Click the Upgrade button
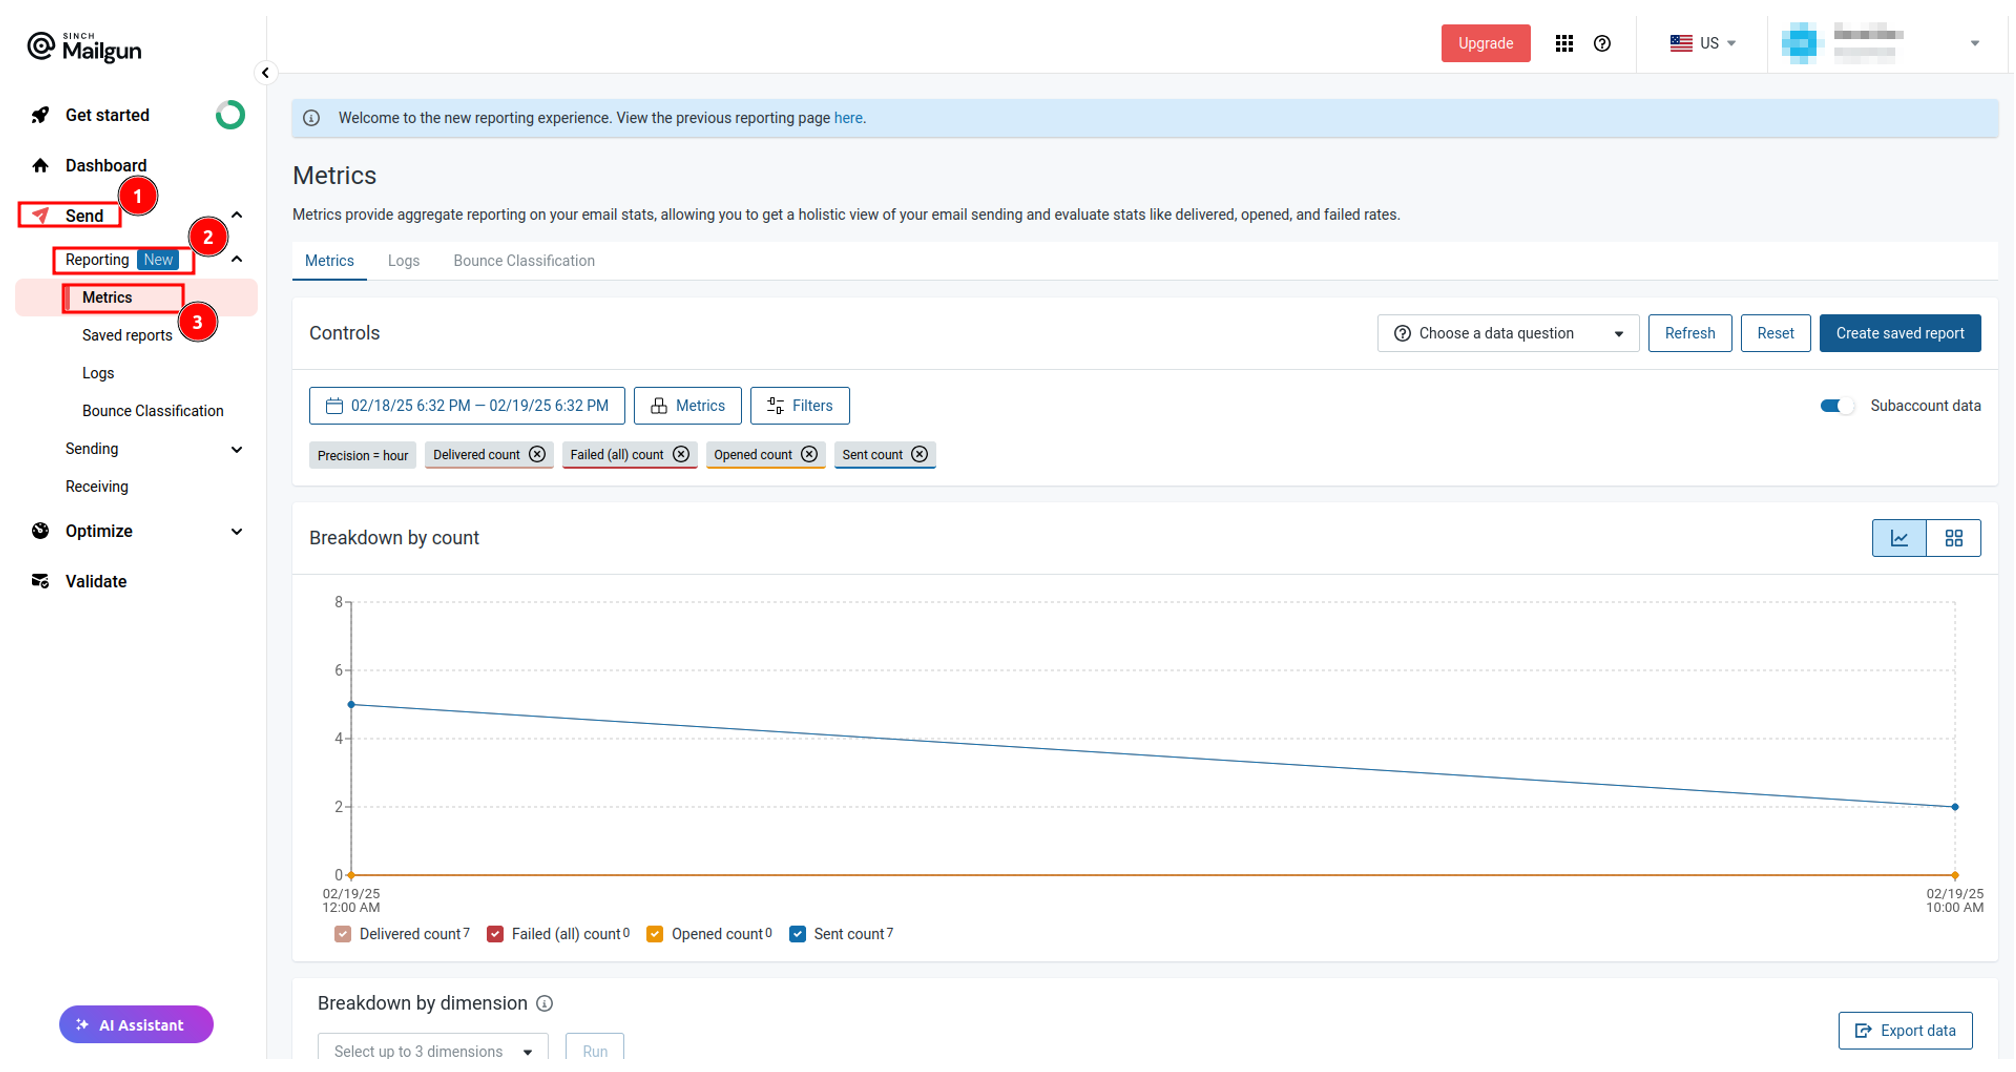The height and width of the screenshot is (1072, 2016). coord(1485,43)
